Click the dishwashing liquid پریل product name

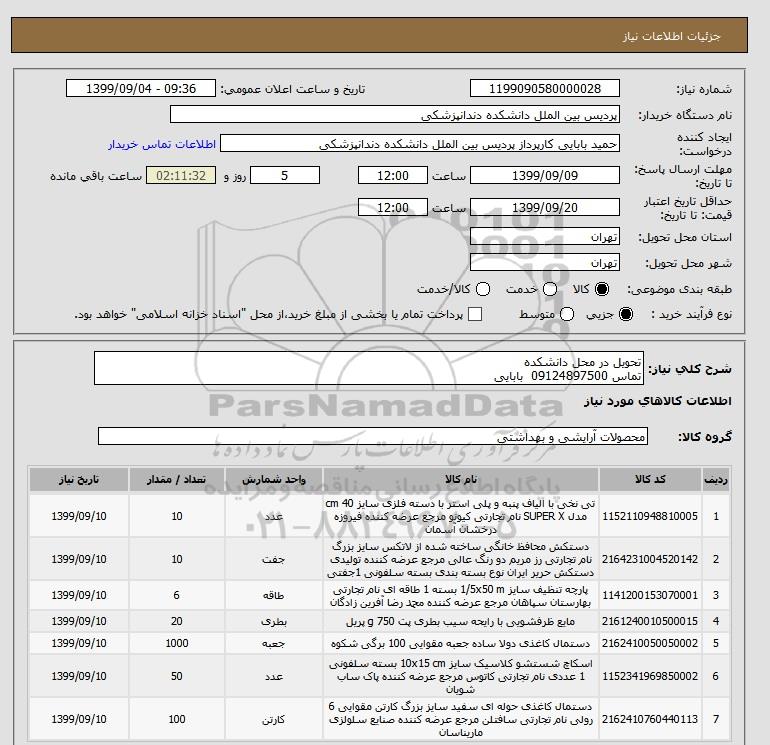(x=461, y=621)
